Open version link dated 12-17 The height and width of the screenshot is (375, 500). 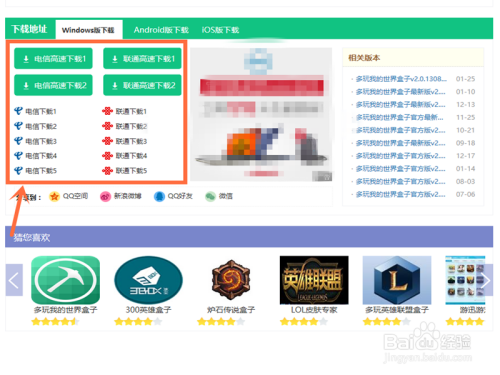[400, 156]
